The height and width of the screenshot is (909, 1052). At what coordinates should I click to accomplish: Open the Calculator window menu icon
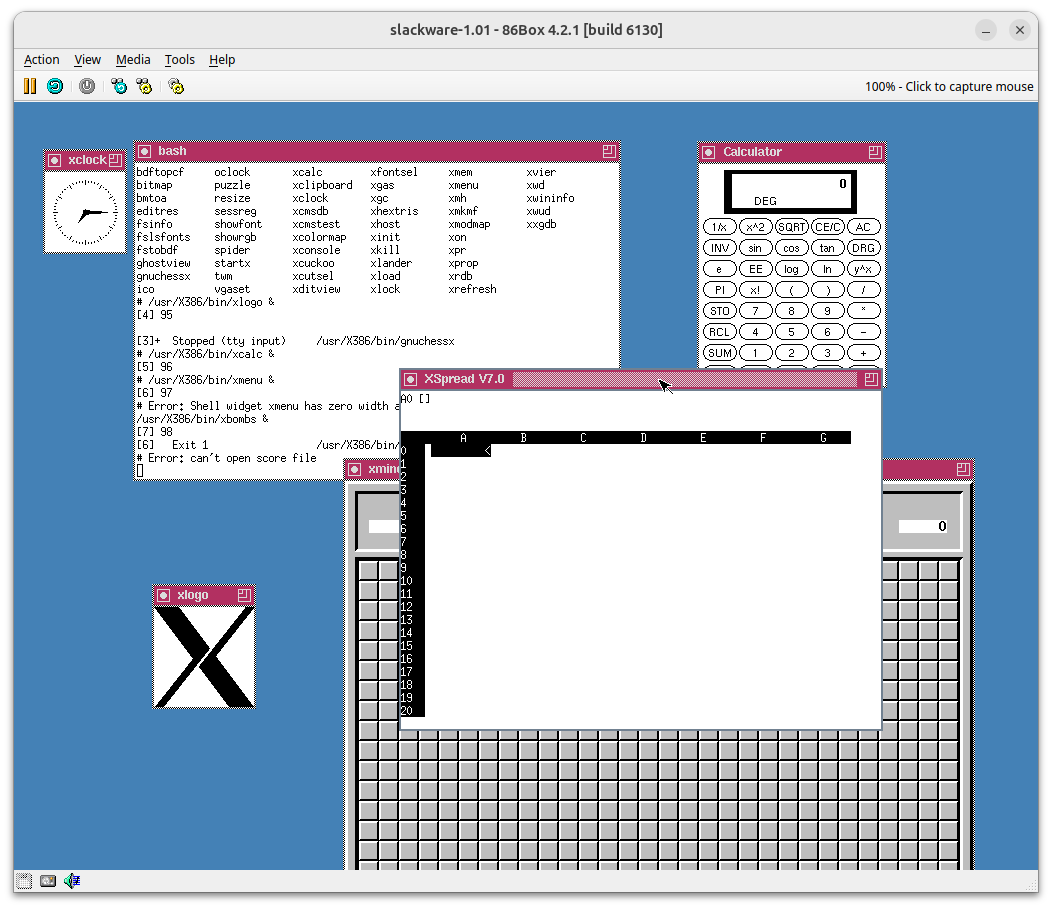point(708,152)
